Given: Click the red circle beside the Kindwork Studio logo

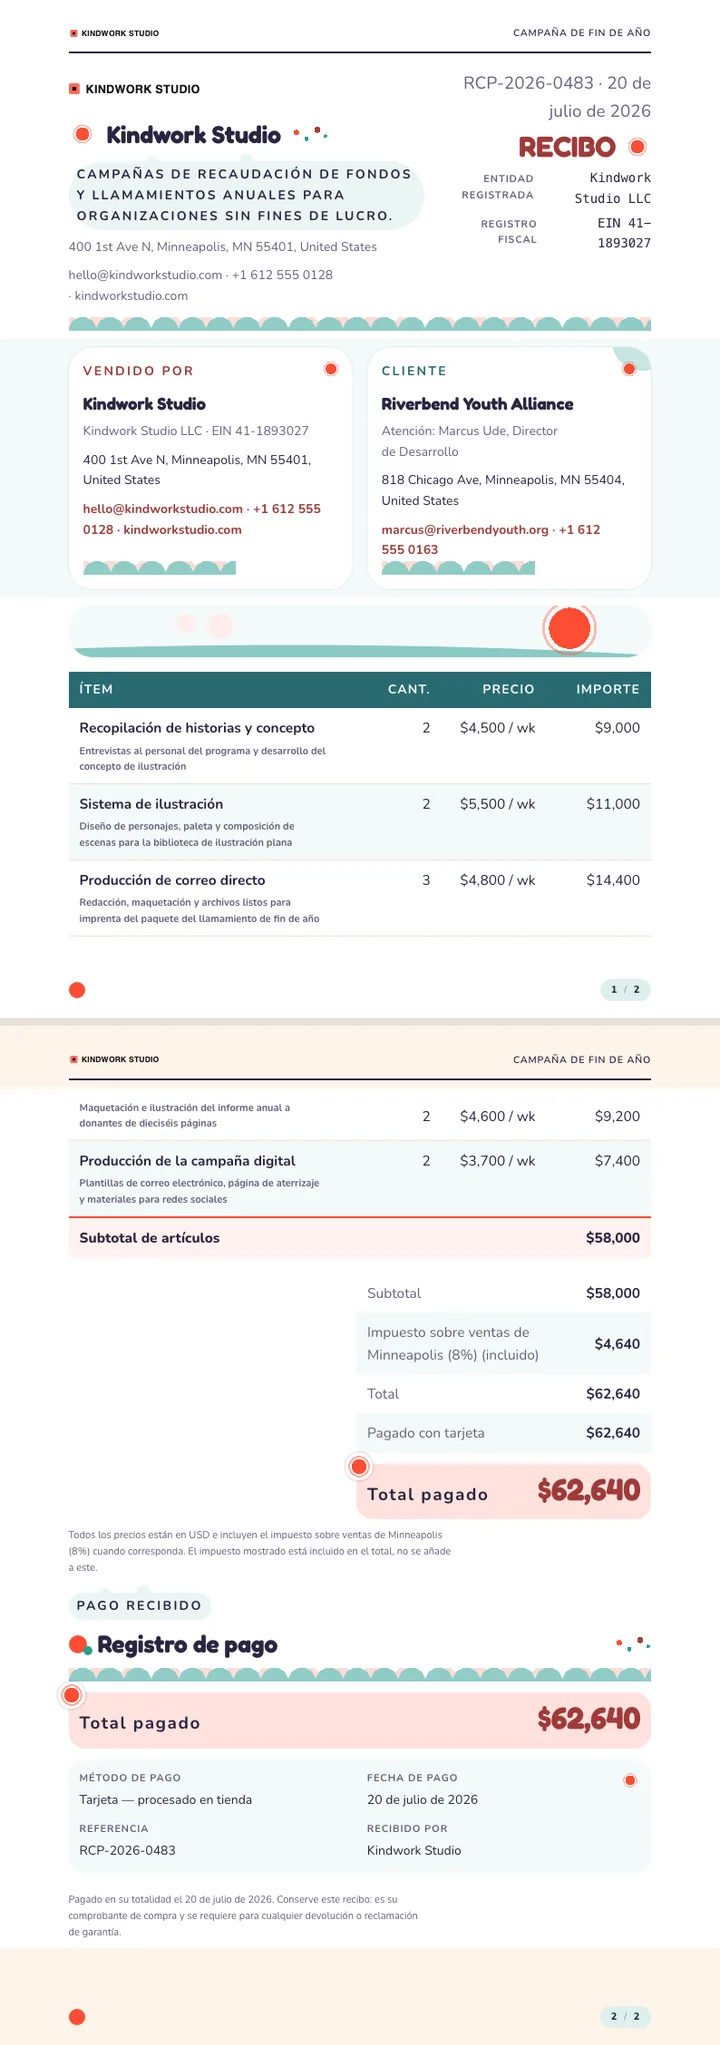Looking at the screenshot, I should pyautogui.click(x=83, y=134).
